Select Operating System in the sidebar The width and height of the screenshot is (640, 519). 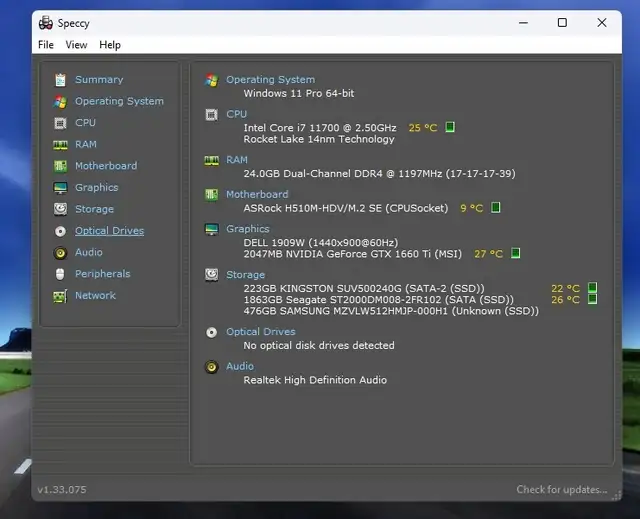tap(119, 101)
